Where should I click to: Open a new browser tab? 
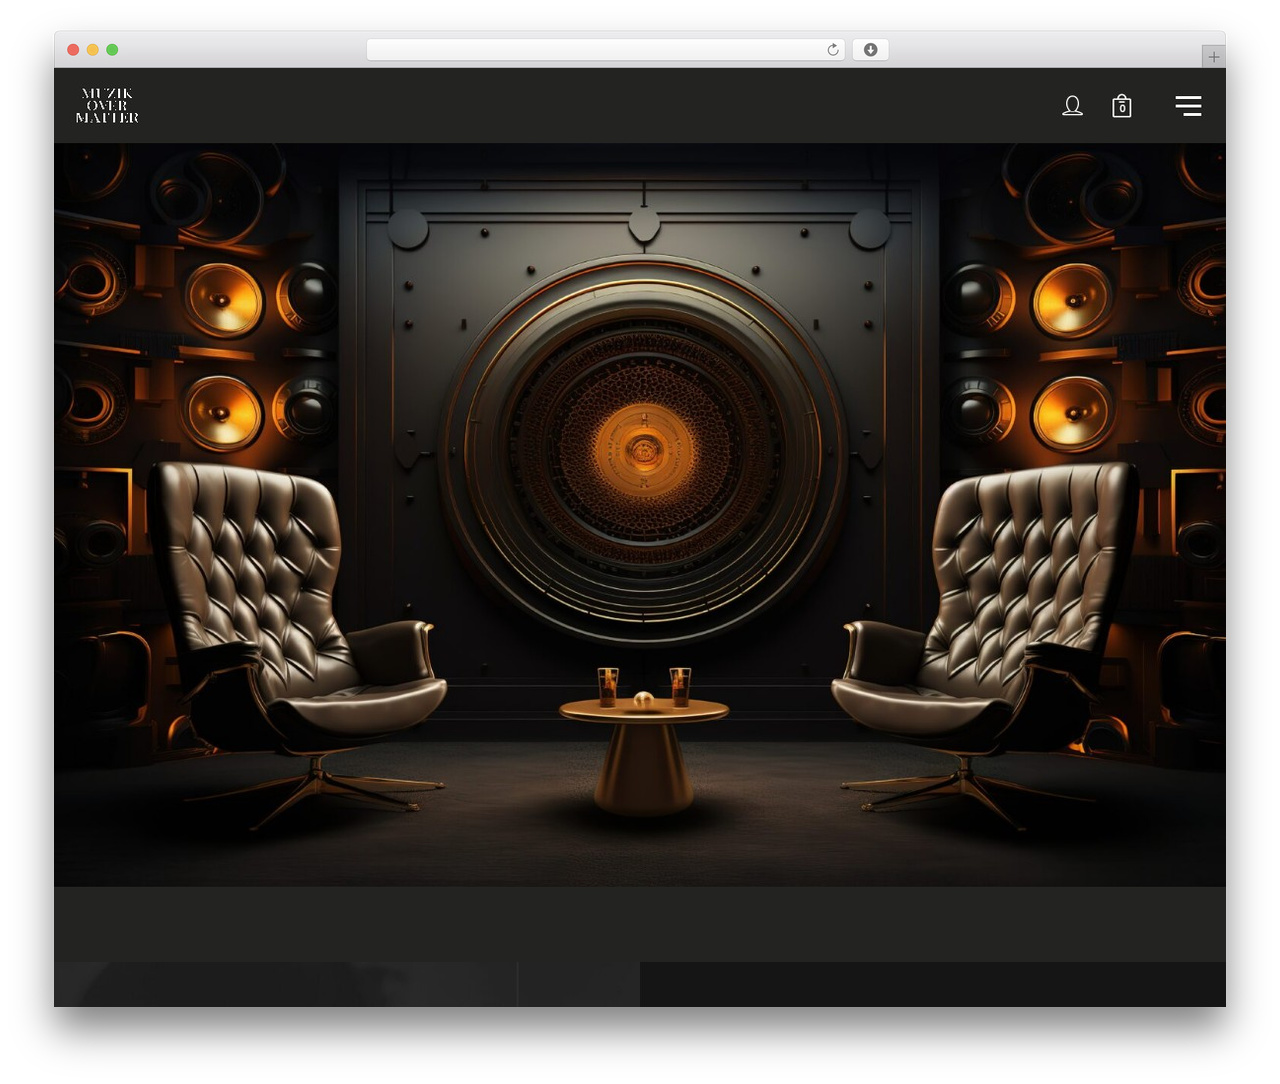(x=1213, y=57)
